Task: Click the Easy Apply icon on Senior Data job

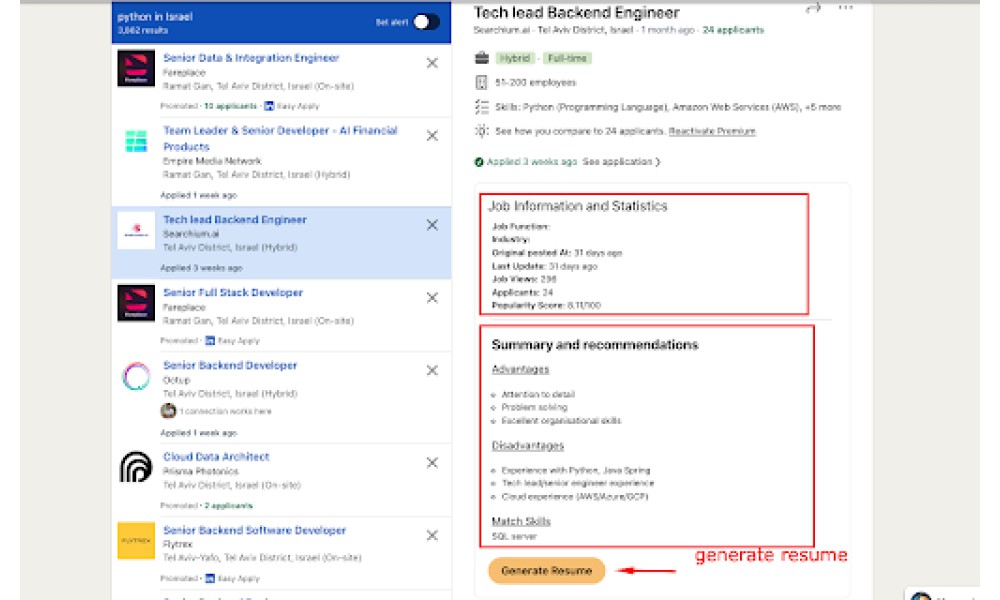Action: [x=269, y=106]
